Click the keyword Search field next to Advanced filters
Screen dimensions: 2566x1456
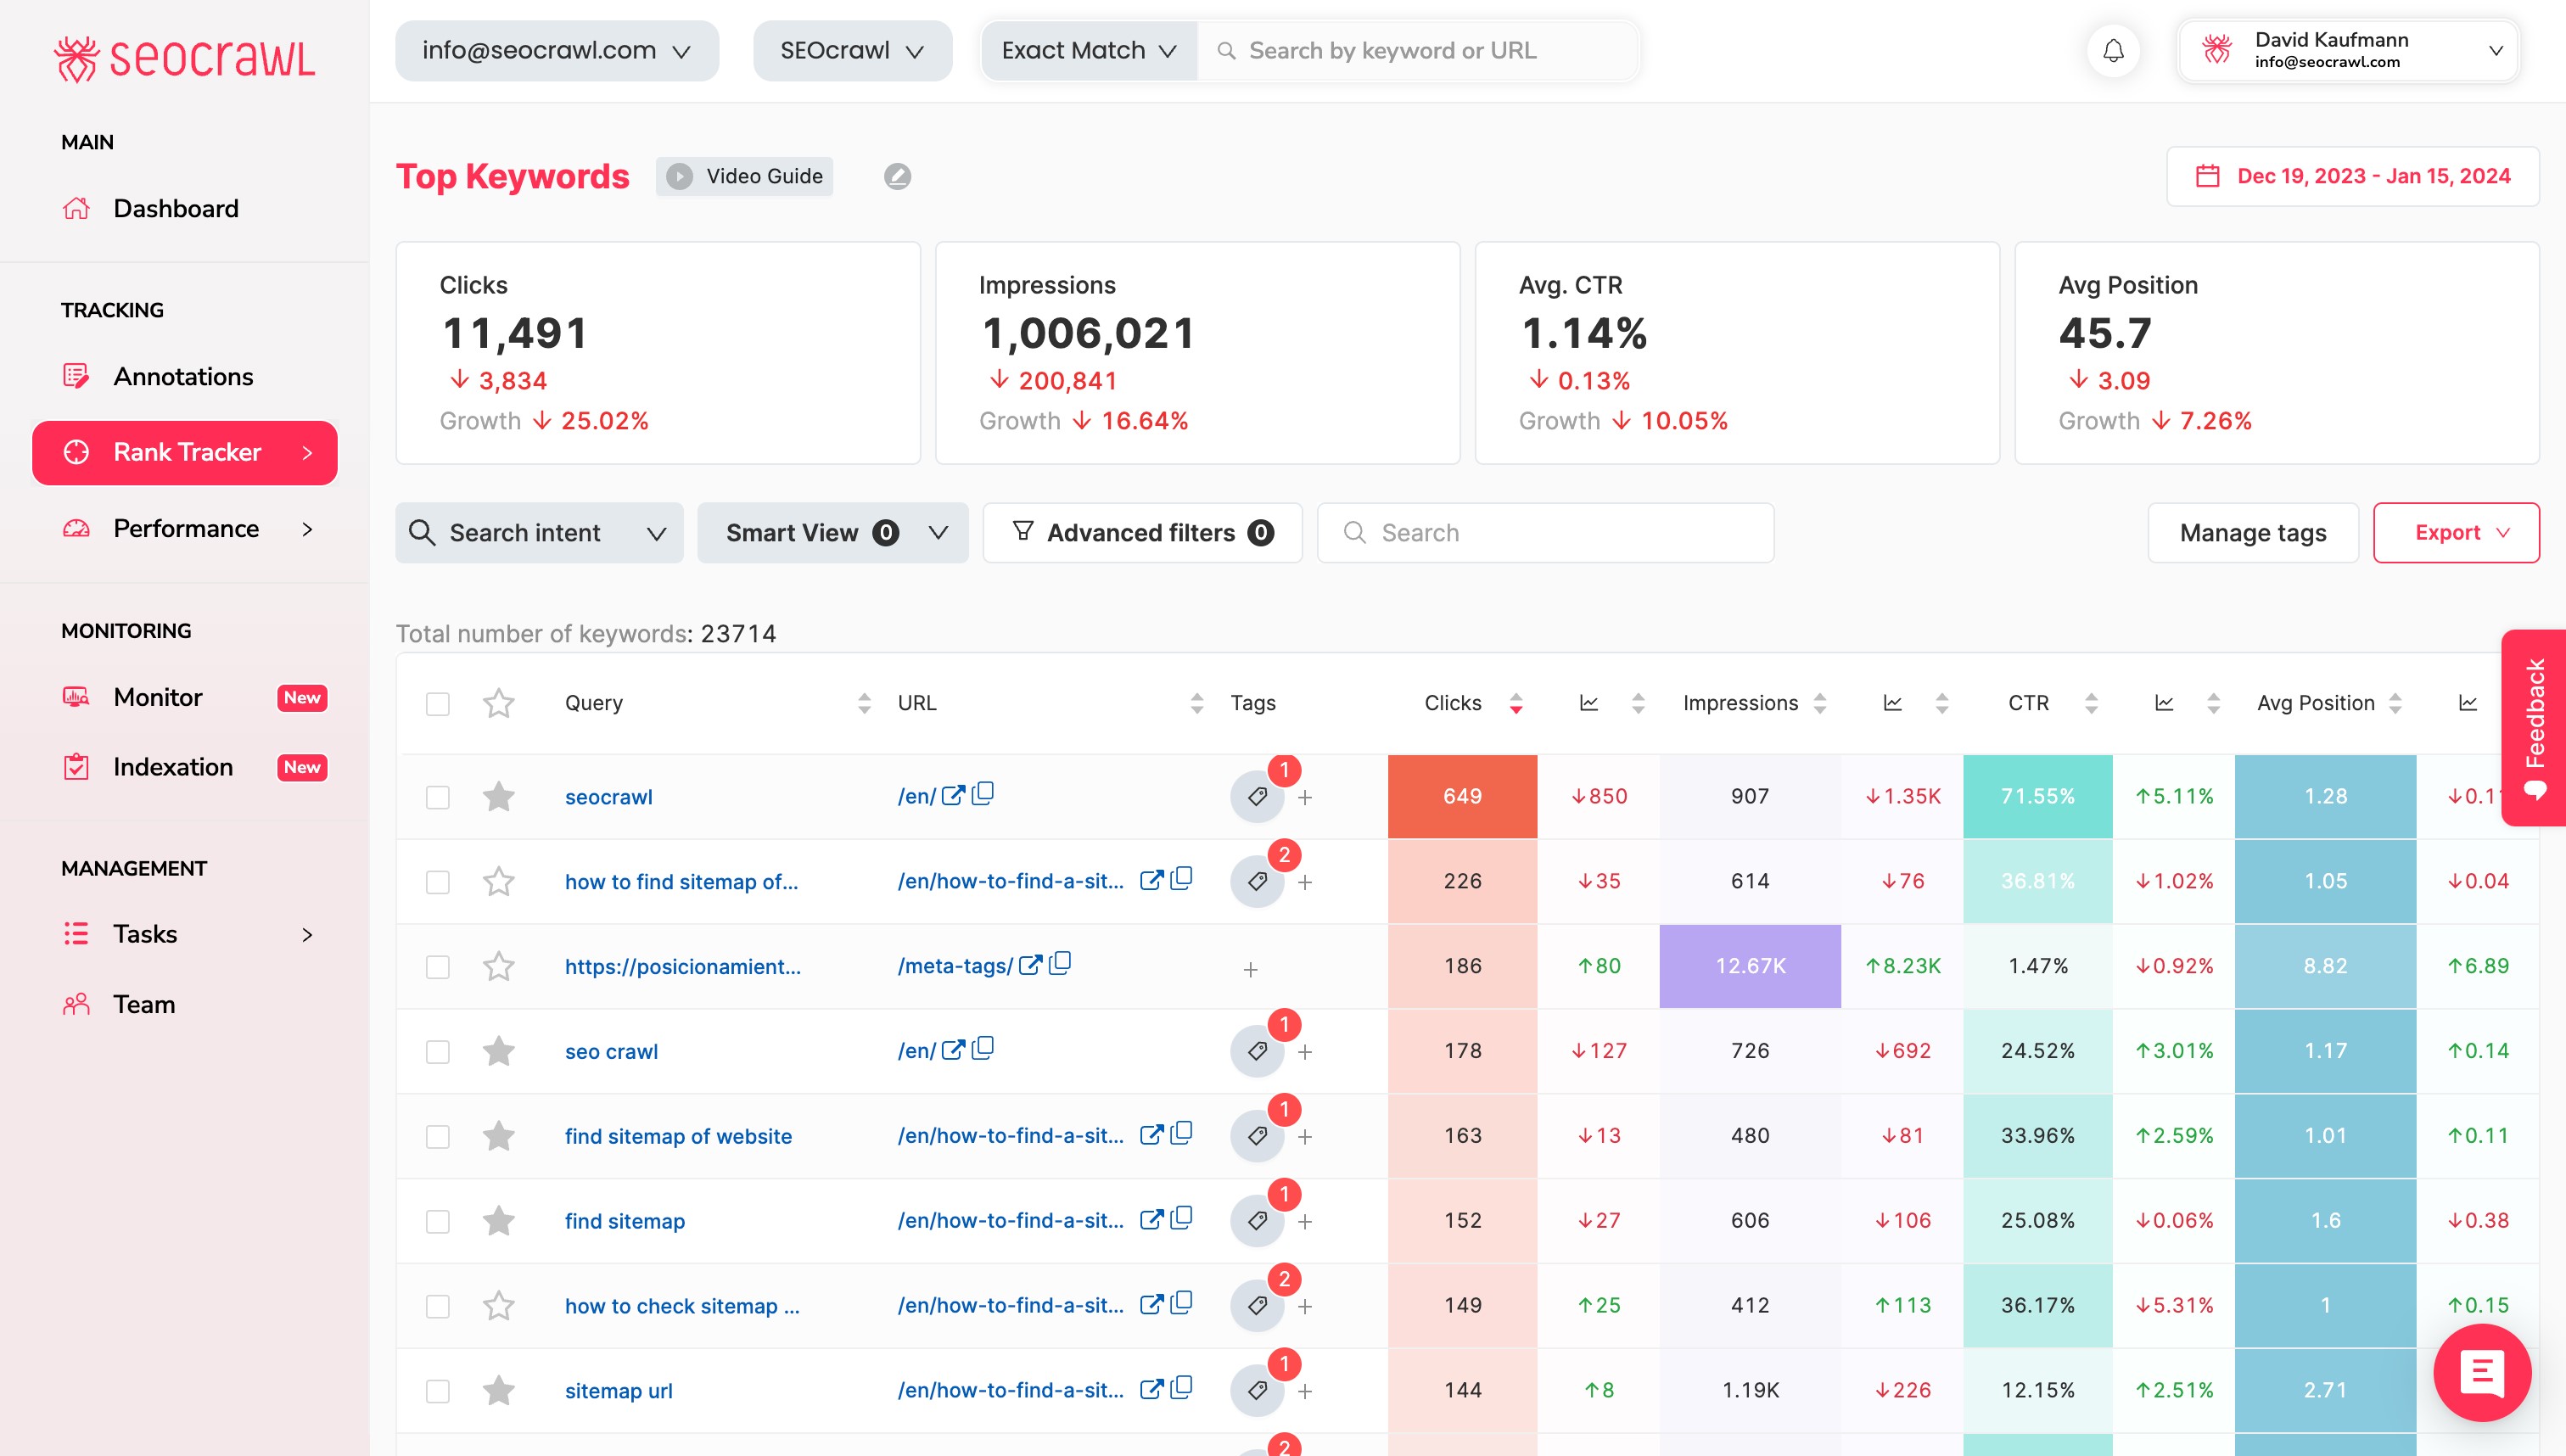pos(1545,533)
